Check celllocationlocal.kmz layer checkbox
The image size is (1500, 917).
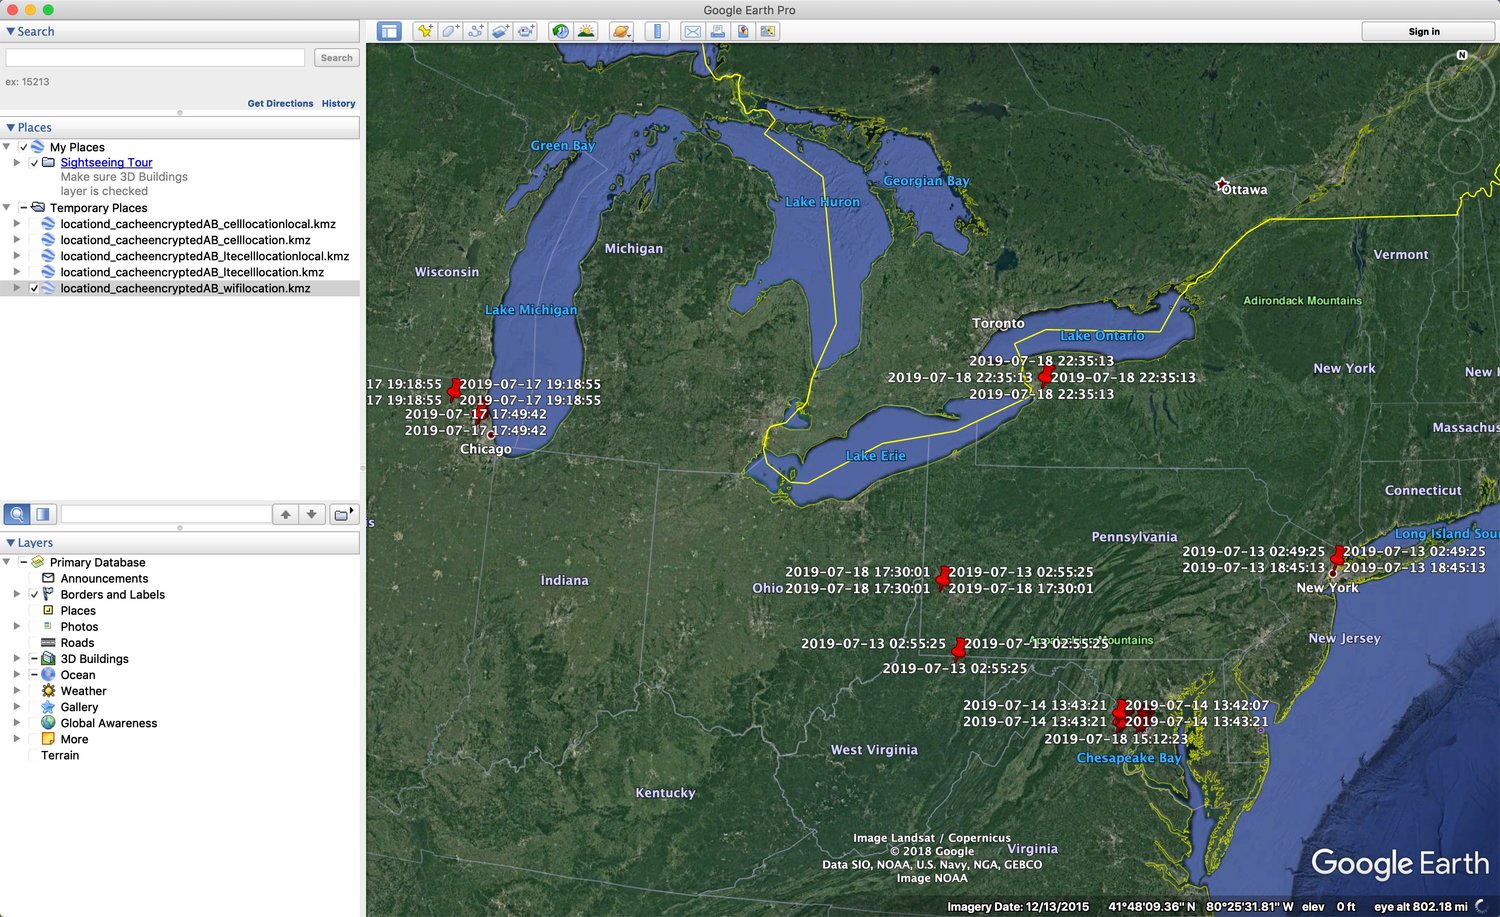point(34,224)
